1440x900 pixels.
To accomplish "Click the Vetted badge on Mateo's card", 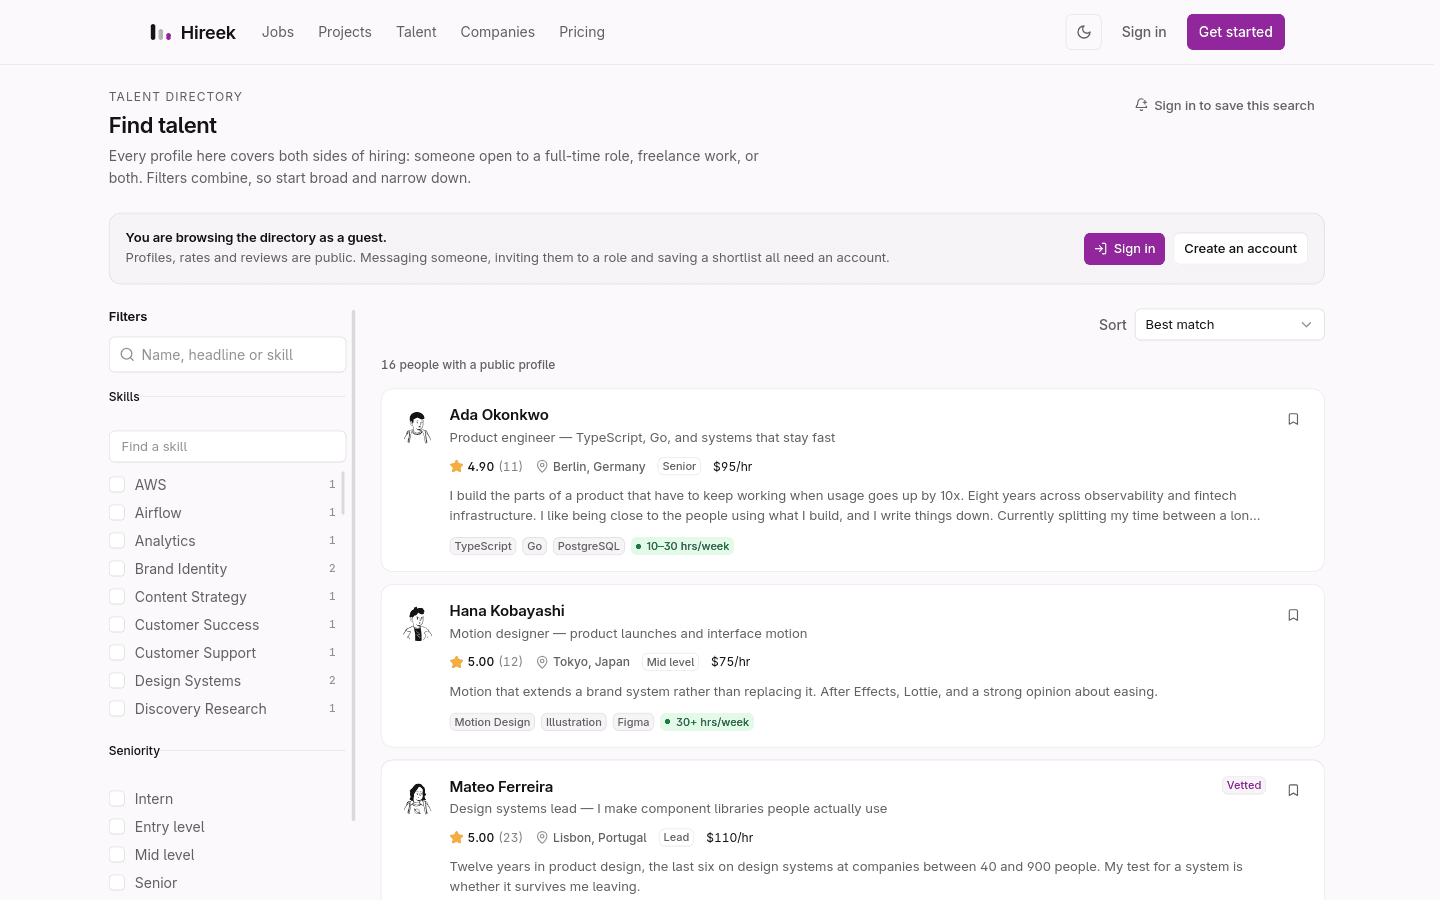I will coord(1244,785).
